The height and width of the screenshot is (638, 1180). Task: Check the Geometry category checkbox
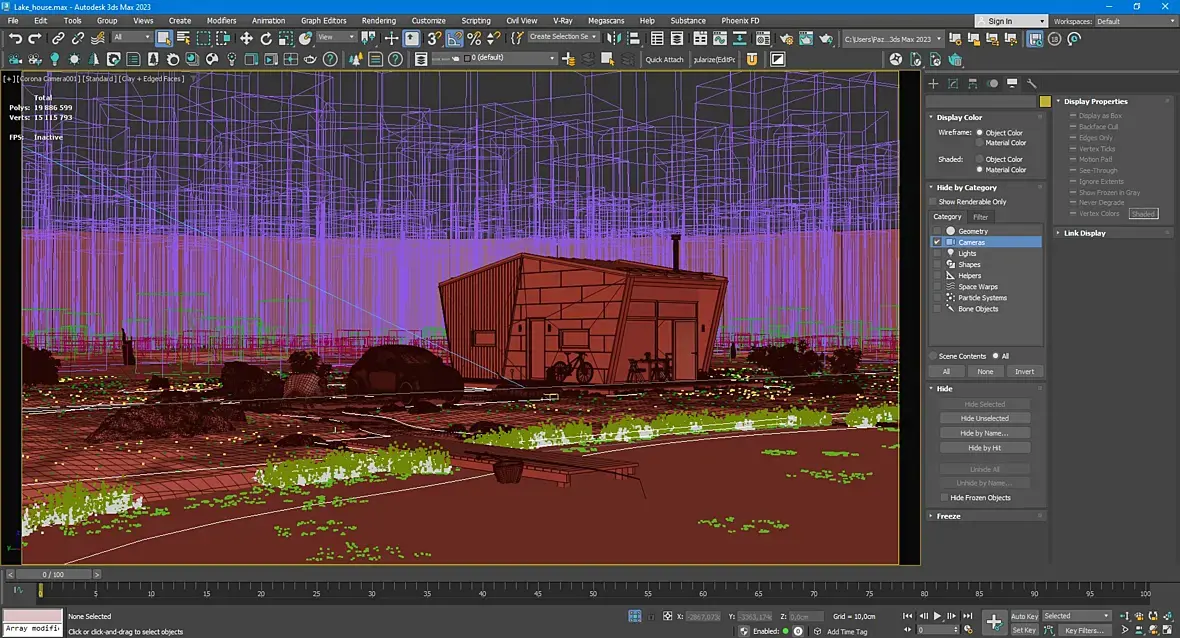[937, 231]
